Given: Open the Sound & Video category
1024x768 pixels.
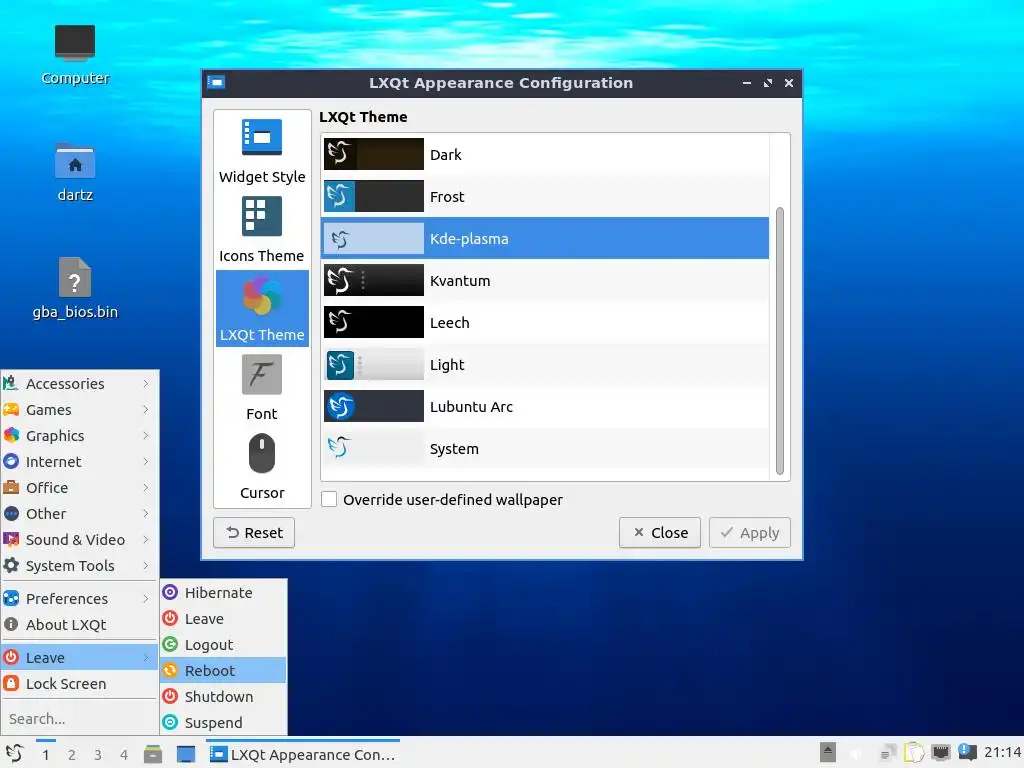Looking at the screenshot, I should 80,539.
